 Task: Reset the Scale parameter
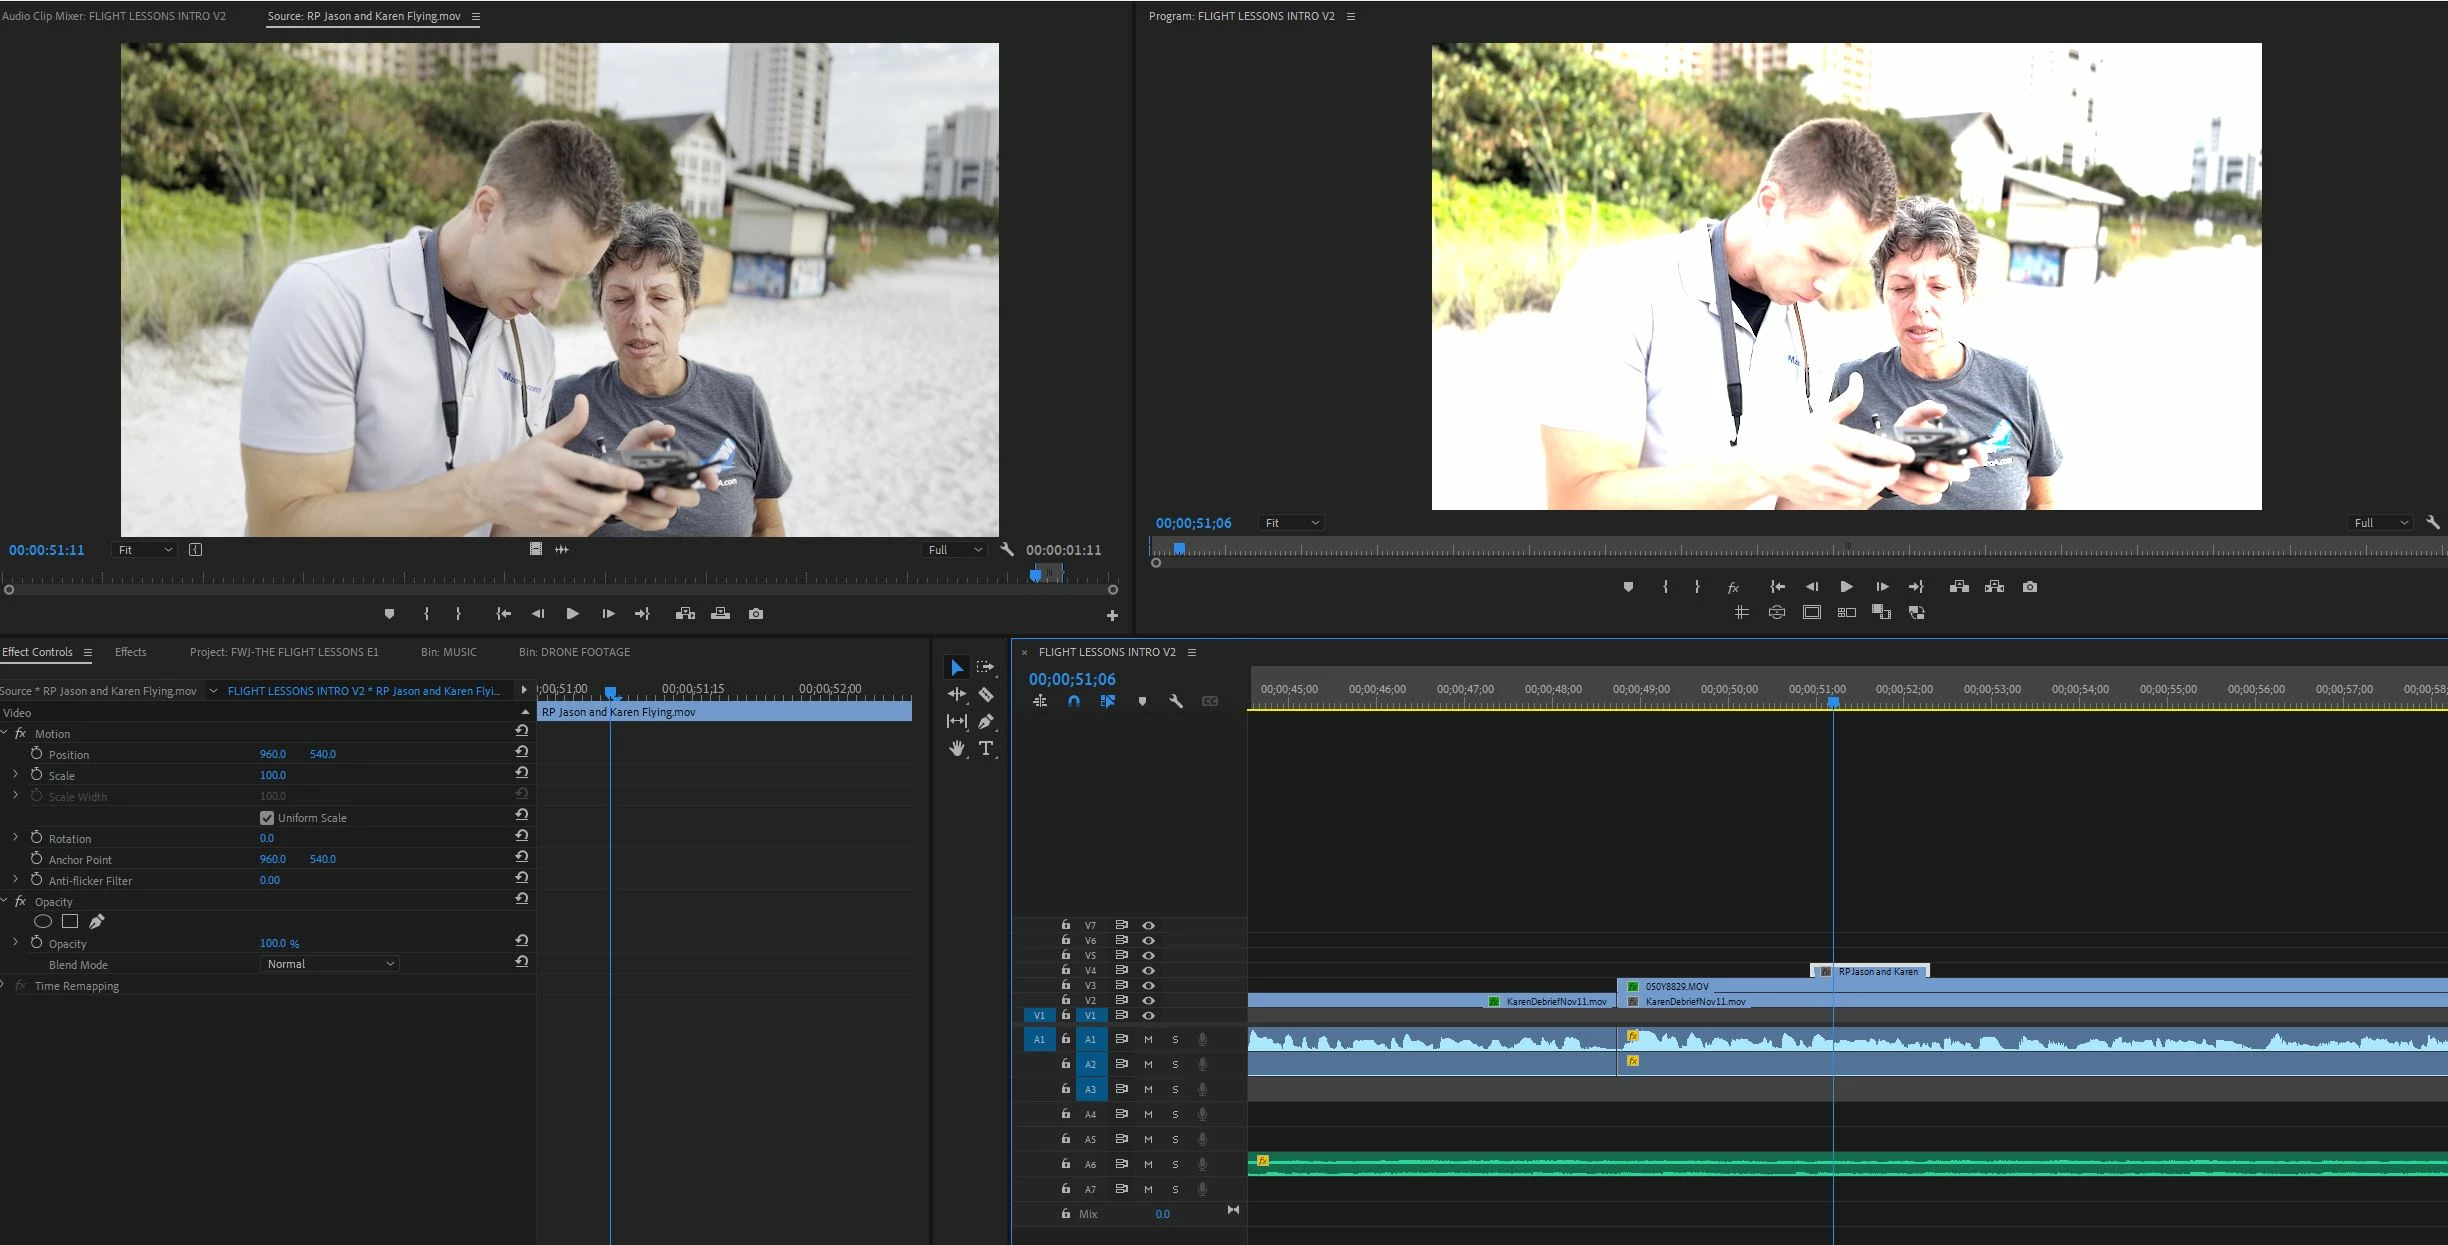[521, 773]
